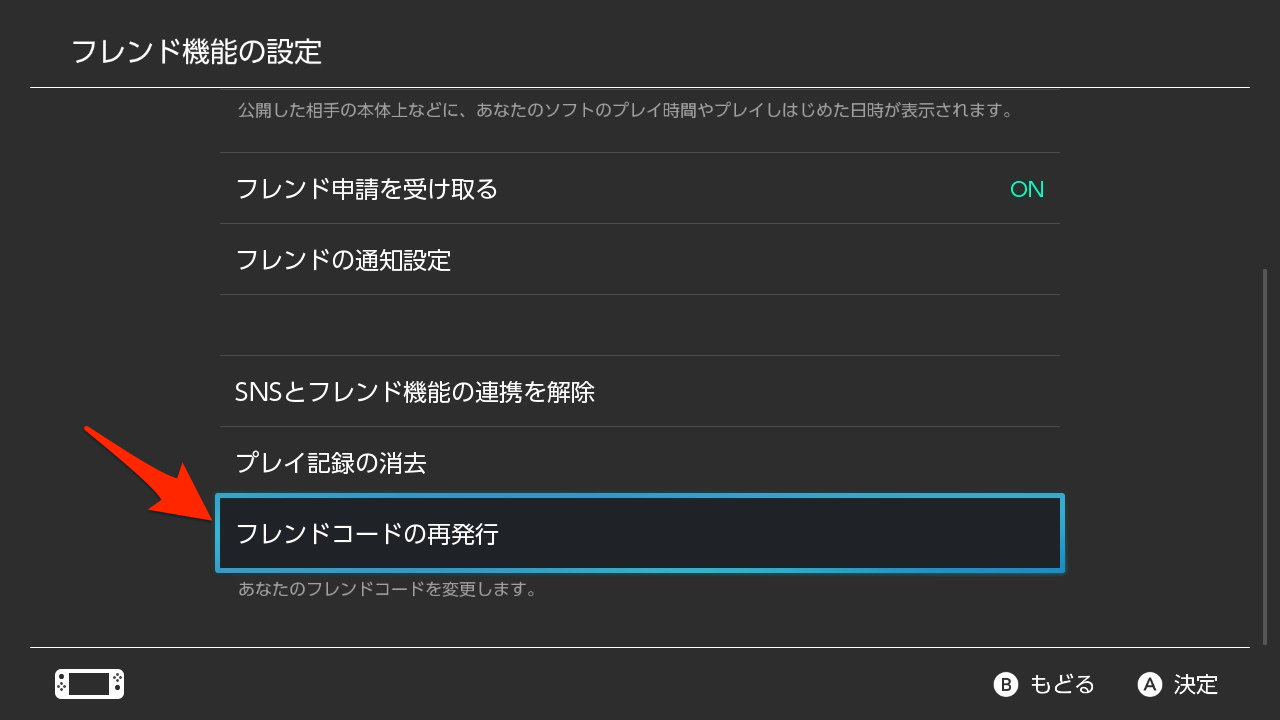The width and height of the screenshot is (1280, 720).
Task: Click the blue focus border of selected row
Action: (640, 496)
